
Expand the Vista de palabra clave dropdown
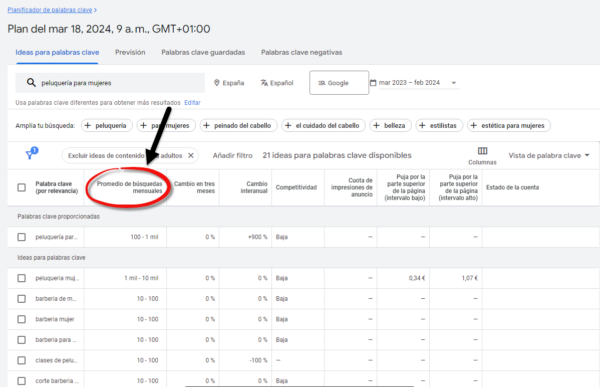point(549,155)
